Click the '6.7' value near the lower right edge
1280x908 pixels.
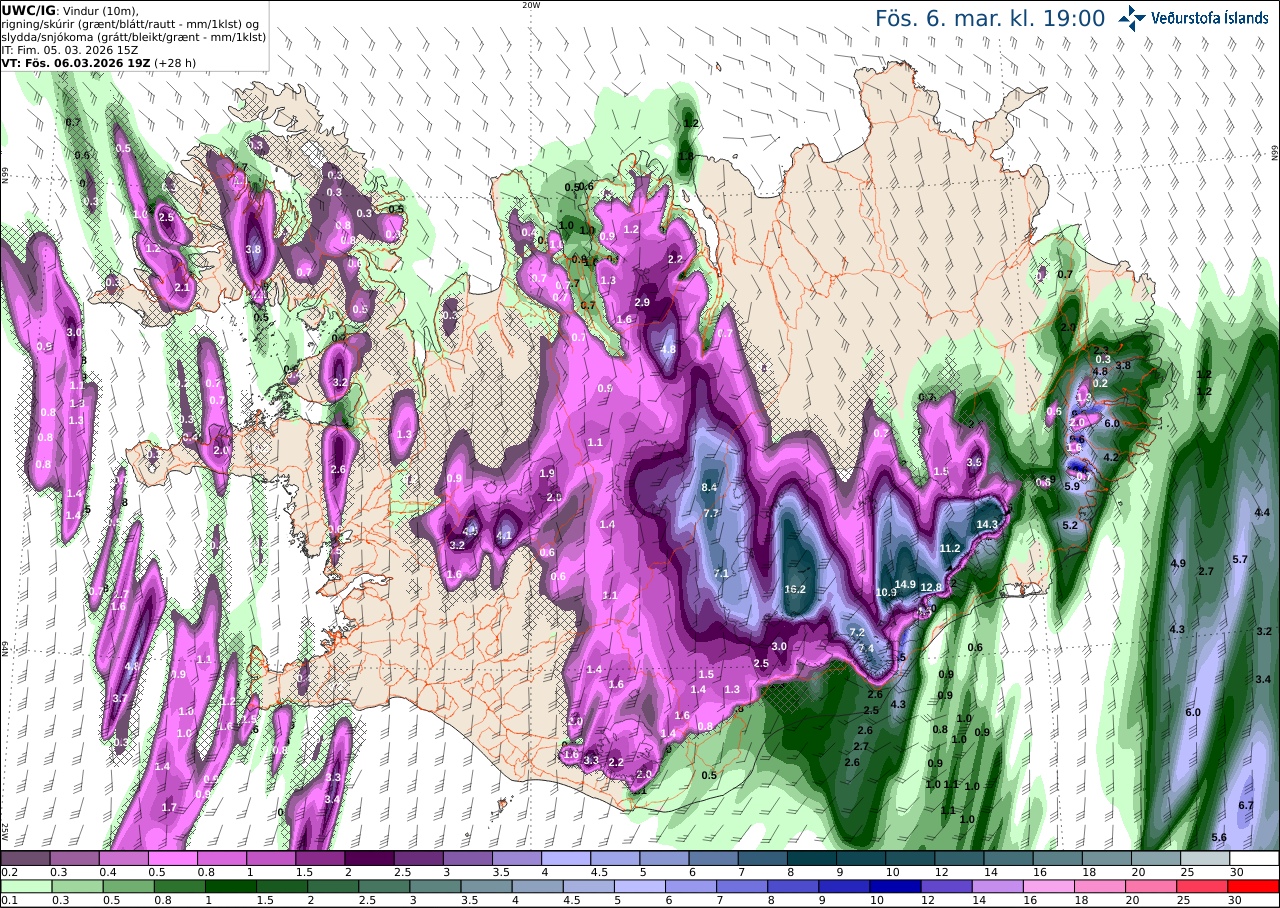1246,805
